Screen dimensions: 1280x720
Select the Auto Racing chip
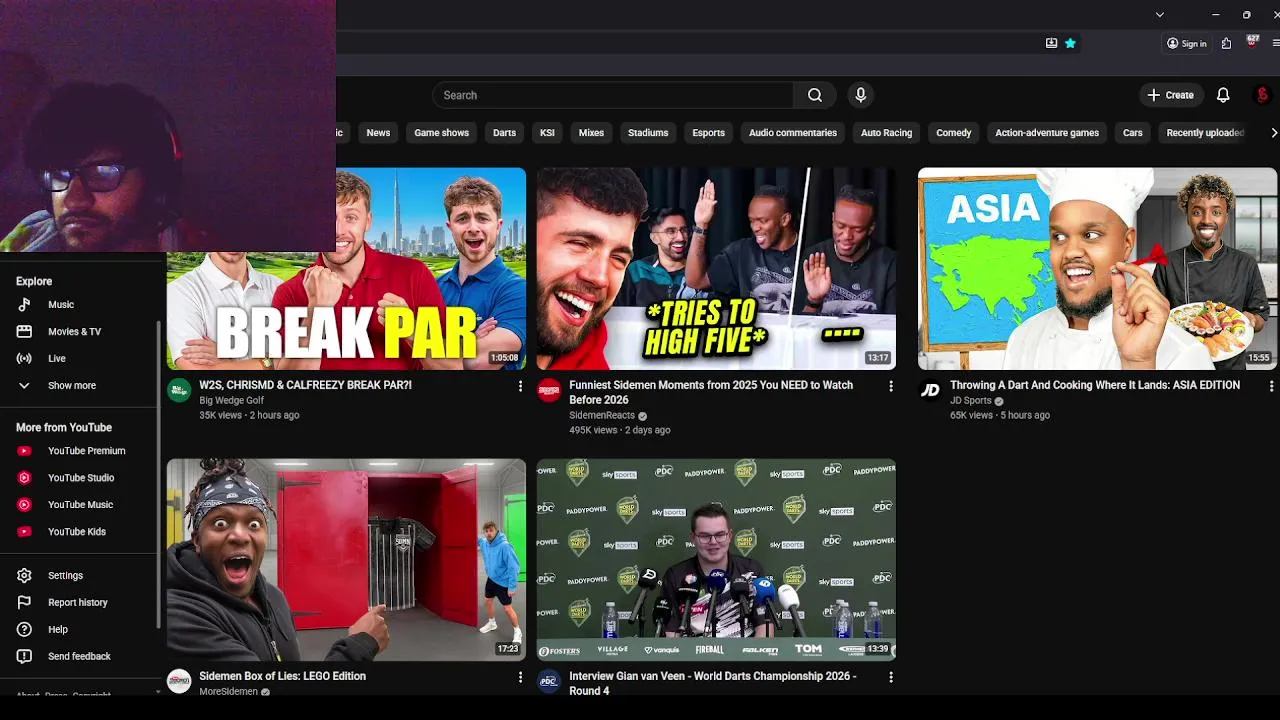point(886,132)
